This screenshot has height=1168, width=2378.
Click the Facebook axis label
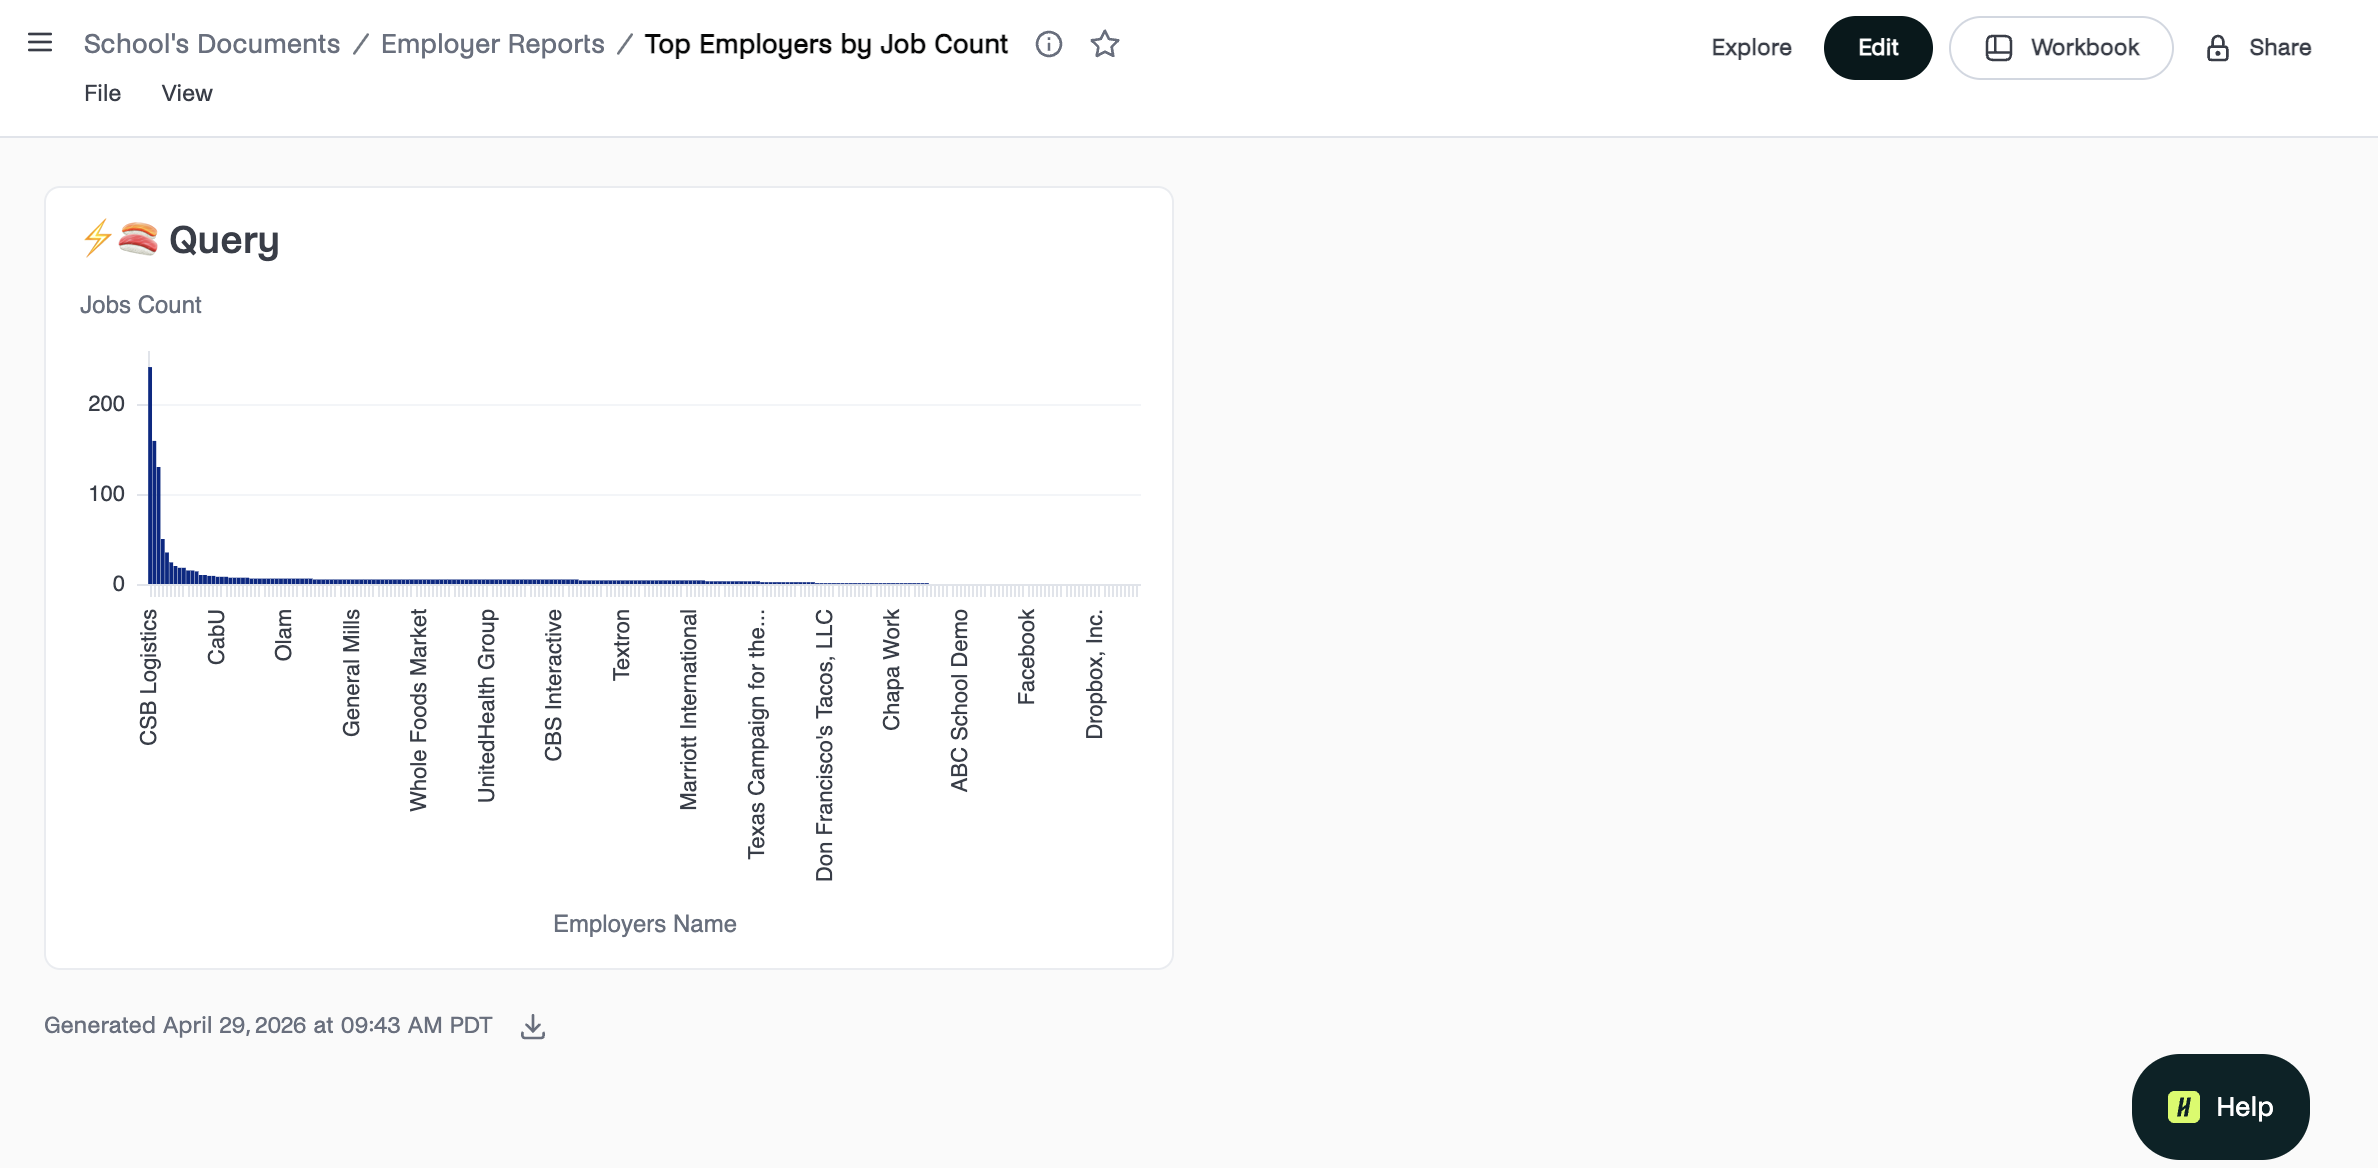(x=1026, y=656)
